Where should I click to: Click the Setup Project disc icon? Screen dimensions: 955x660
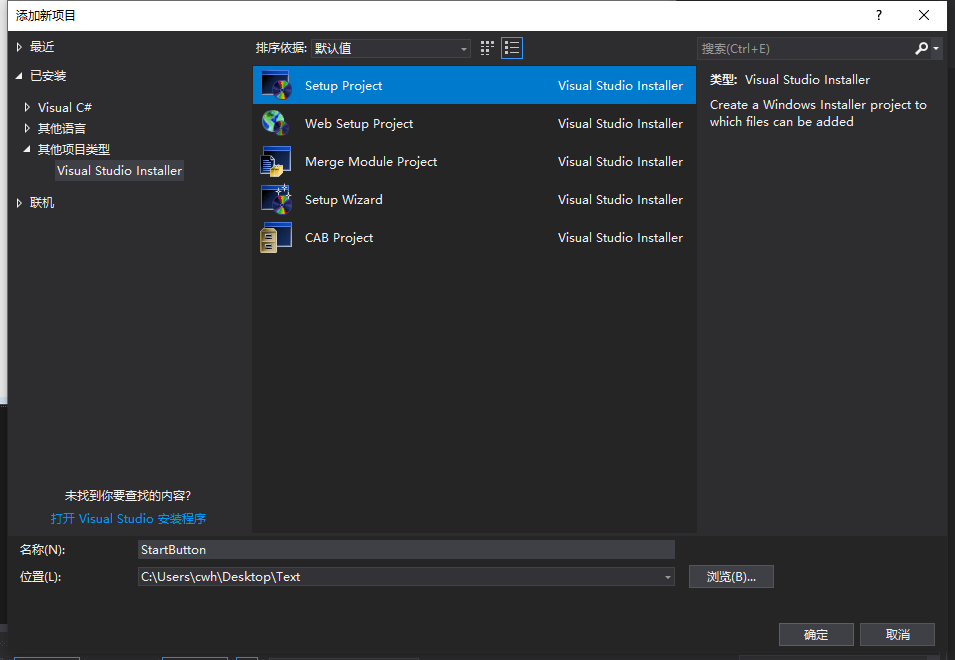(276, 85)
